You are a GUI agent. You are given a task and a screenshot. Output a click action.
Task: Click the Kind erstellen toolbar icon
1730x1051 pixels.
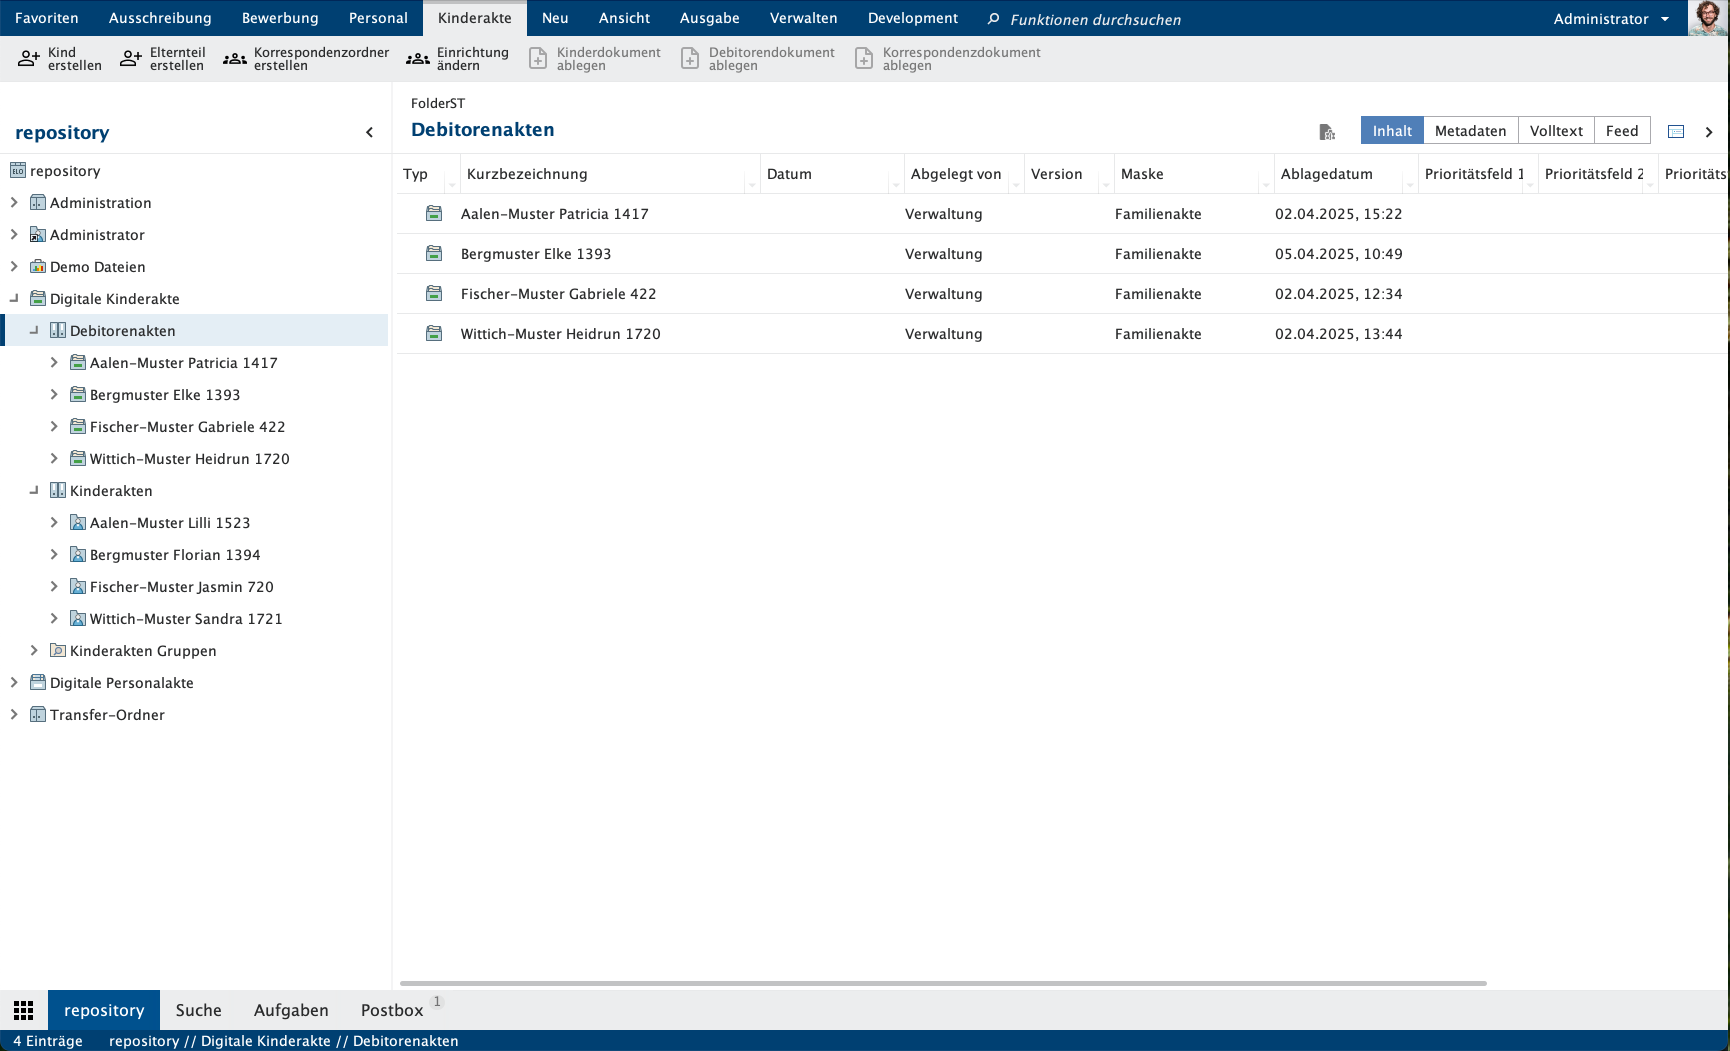tap(29, 59)
